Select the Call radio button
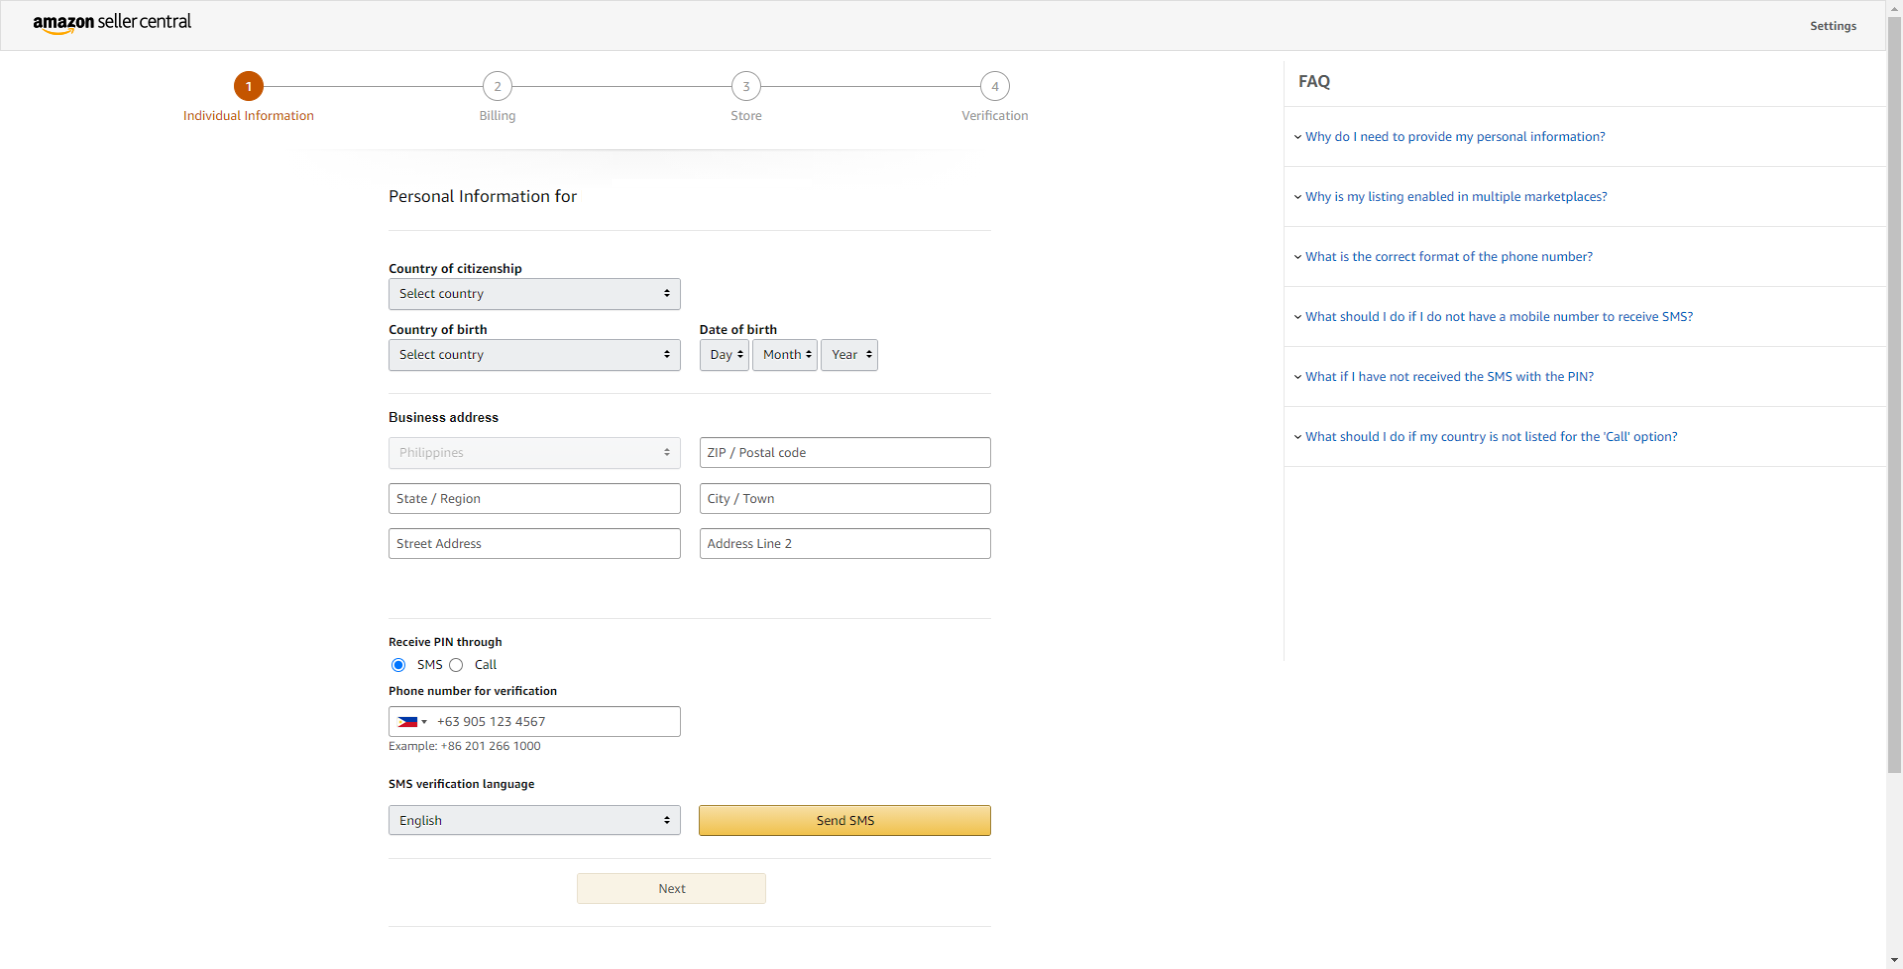The height and width of the screenshot is (969, 1903). point(457,665)
